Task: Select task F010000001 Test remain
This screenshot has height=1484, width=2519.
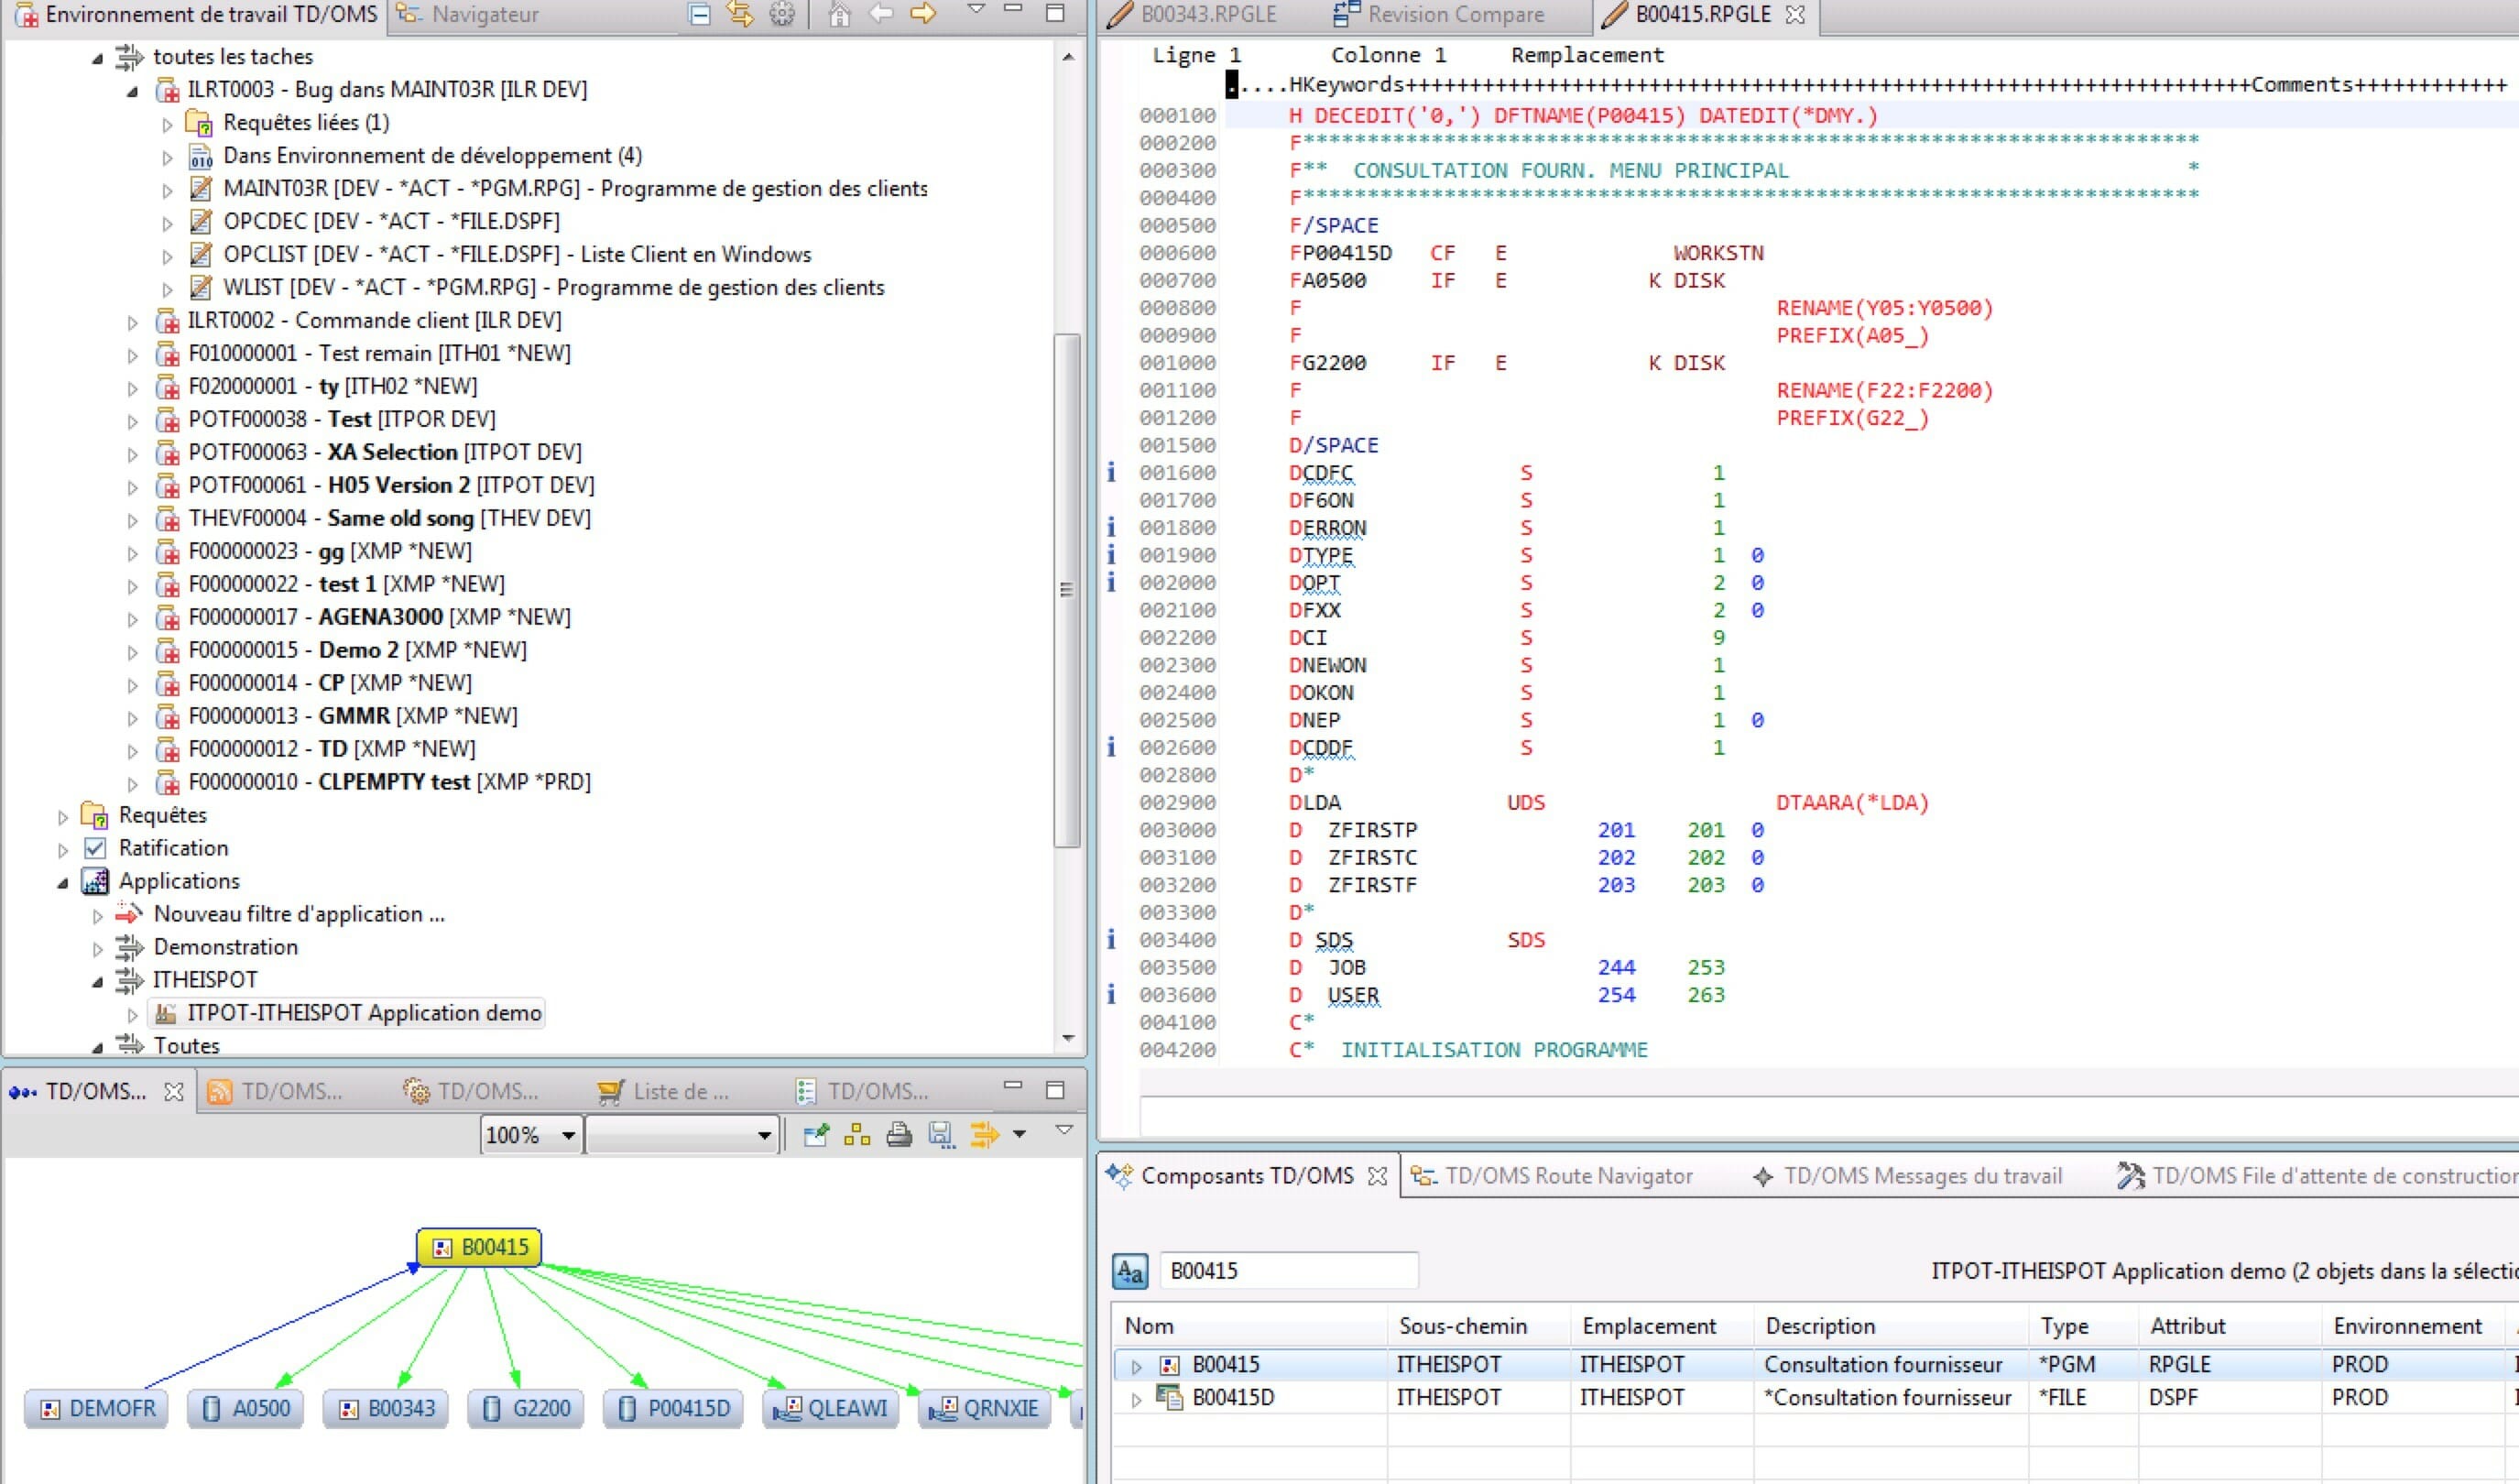Action: pyautogui.click(x=363, y=353)
